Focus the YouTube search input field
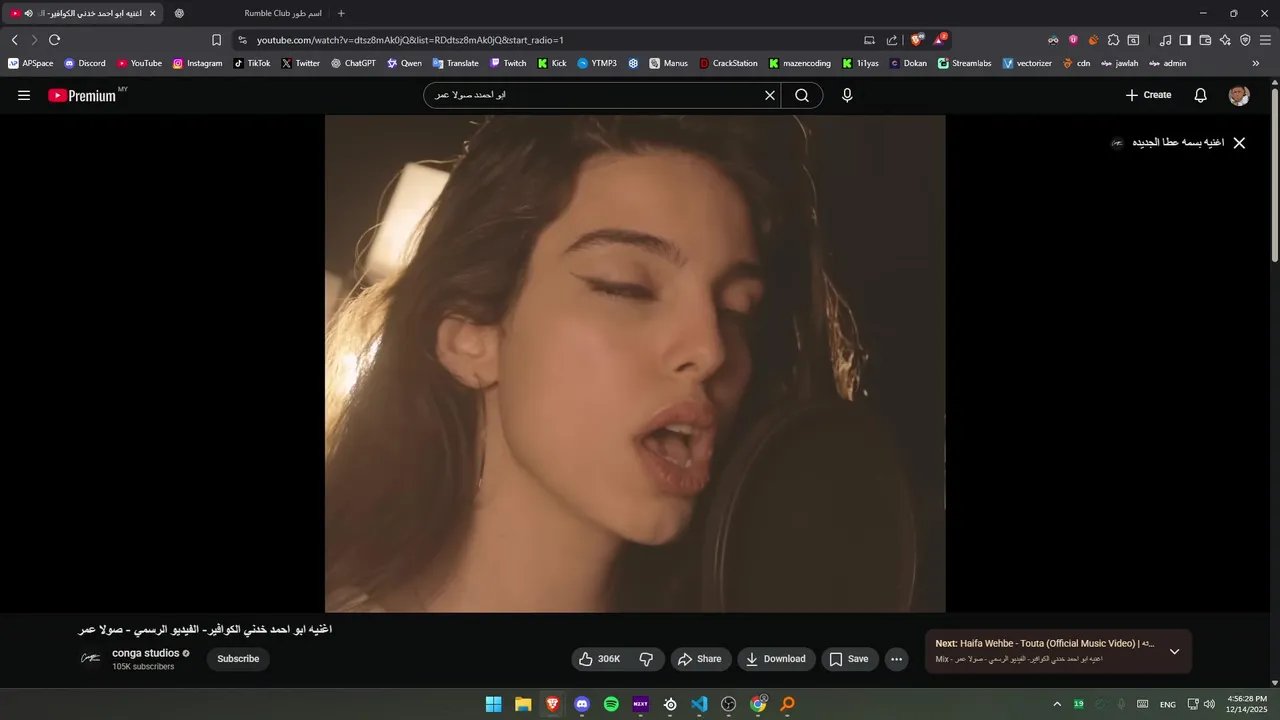The width and height of the screenshot is (1280, 720). (595, 95)
